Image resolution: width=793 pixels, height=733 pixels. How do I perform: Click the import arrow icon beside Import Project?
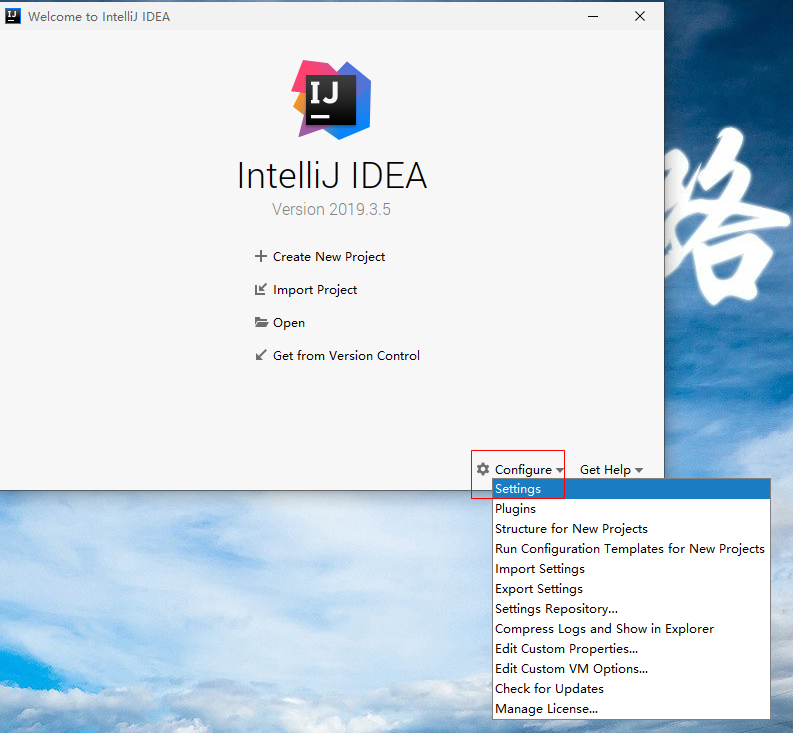click(260, 289)
